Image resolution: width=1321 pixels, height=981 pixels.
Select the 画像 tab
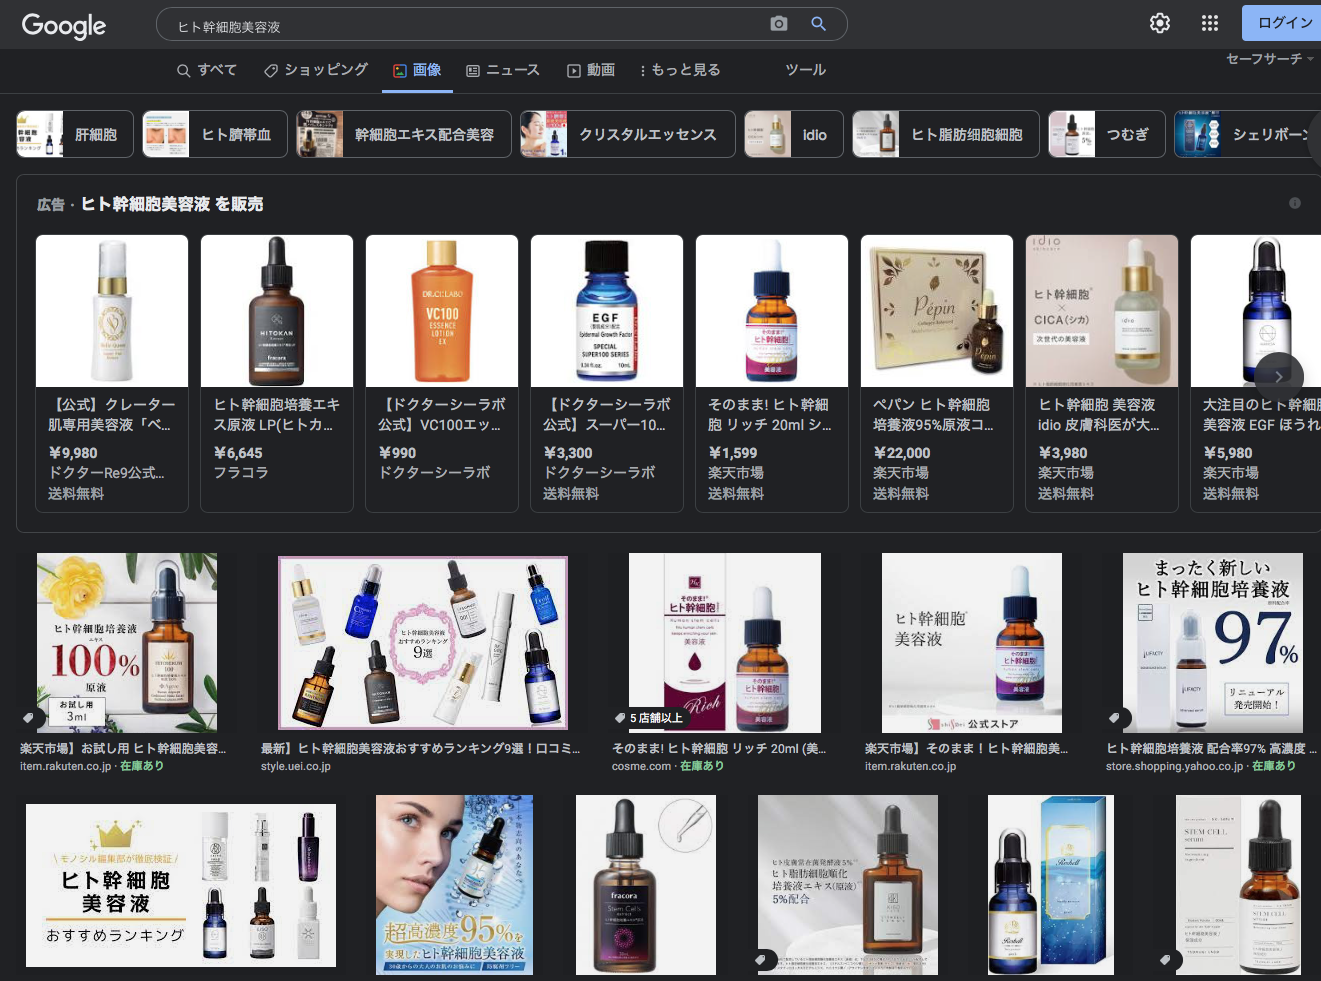tap(418, 70)
